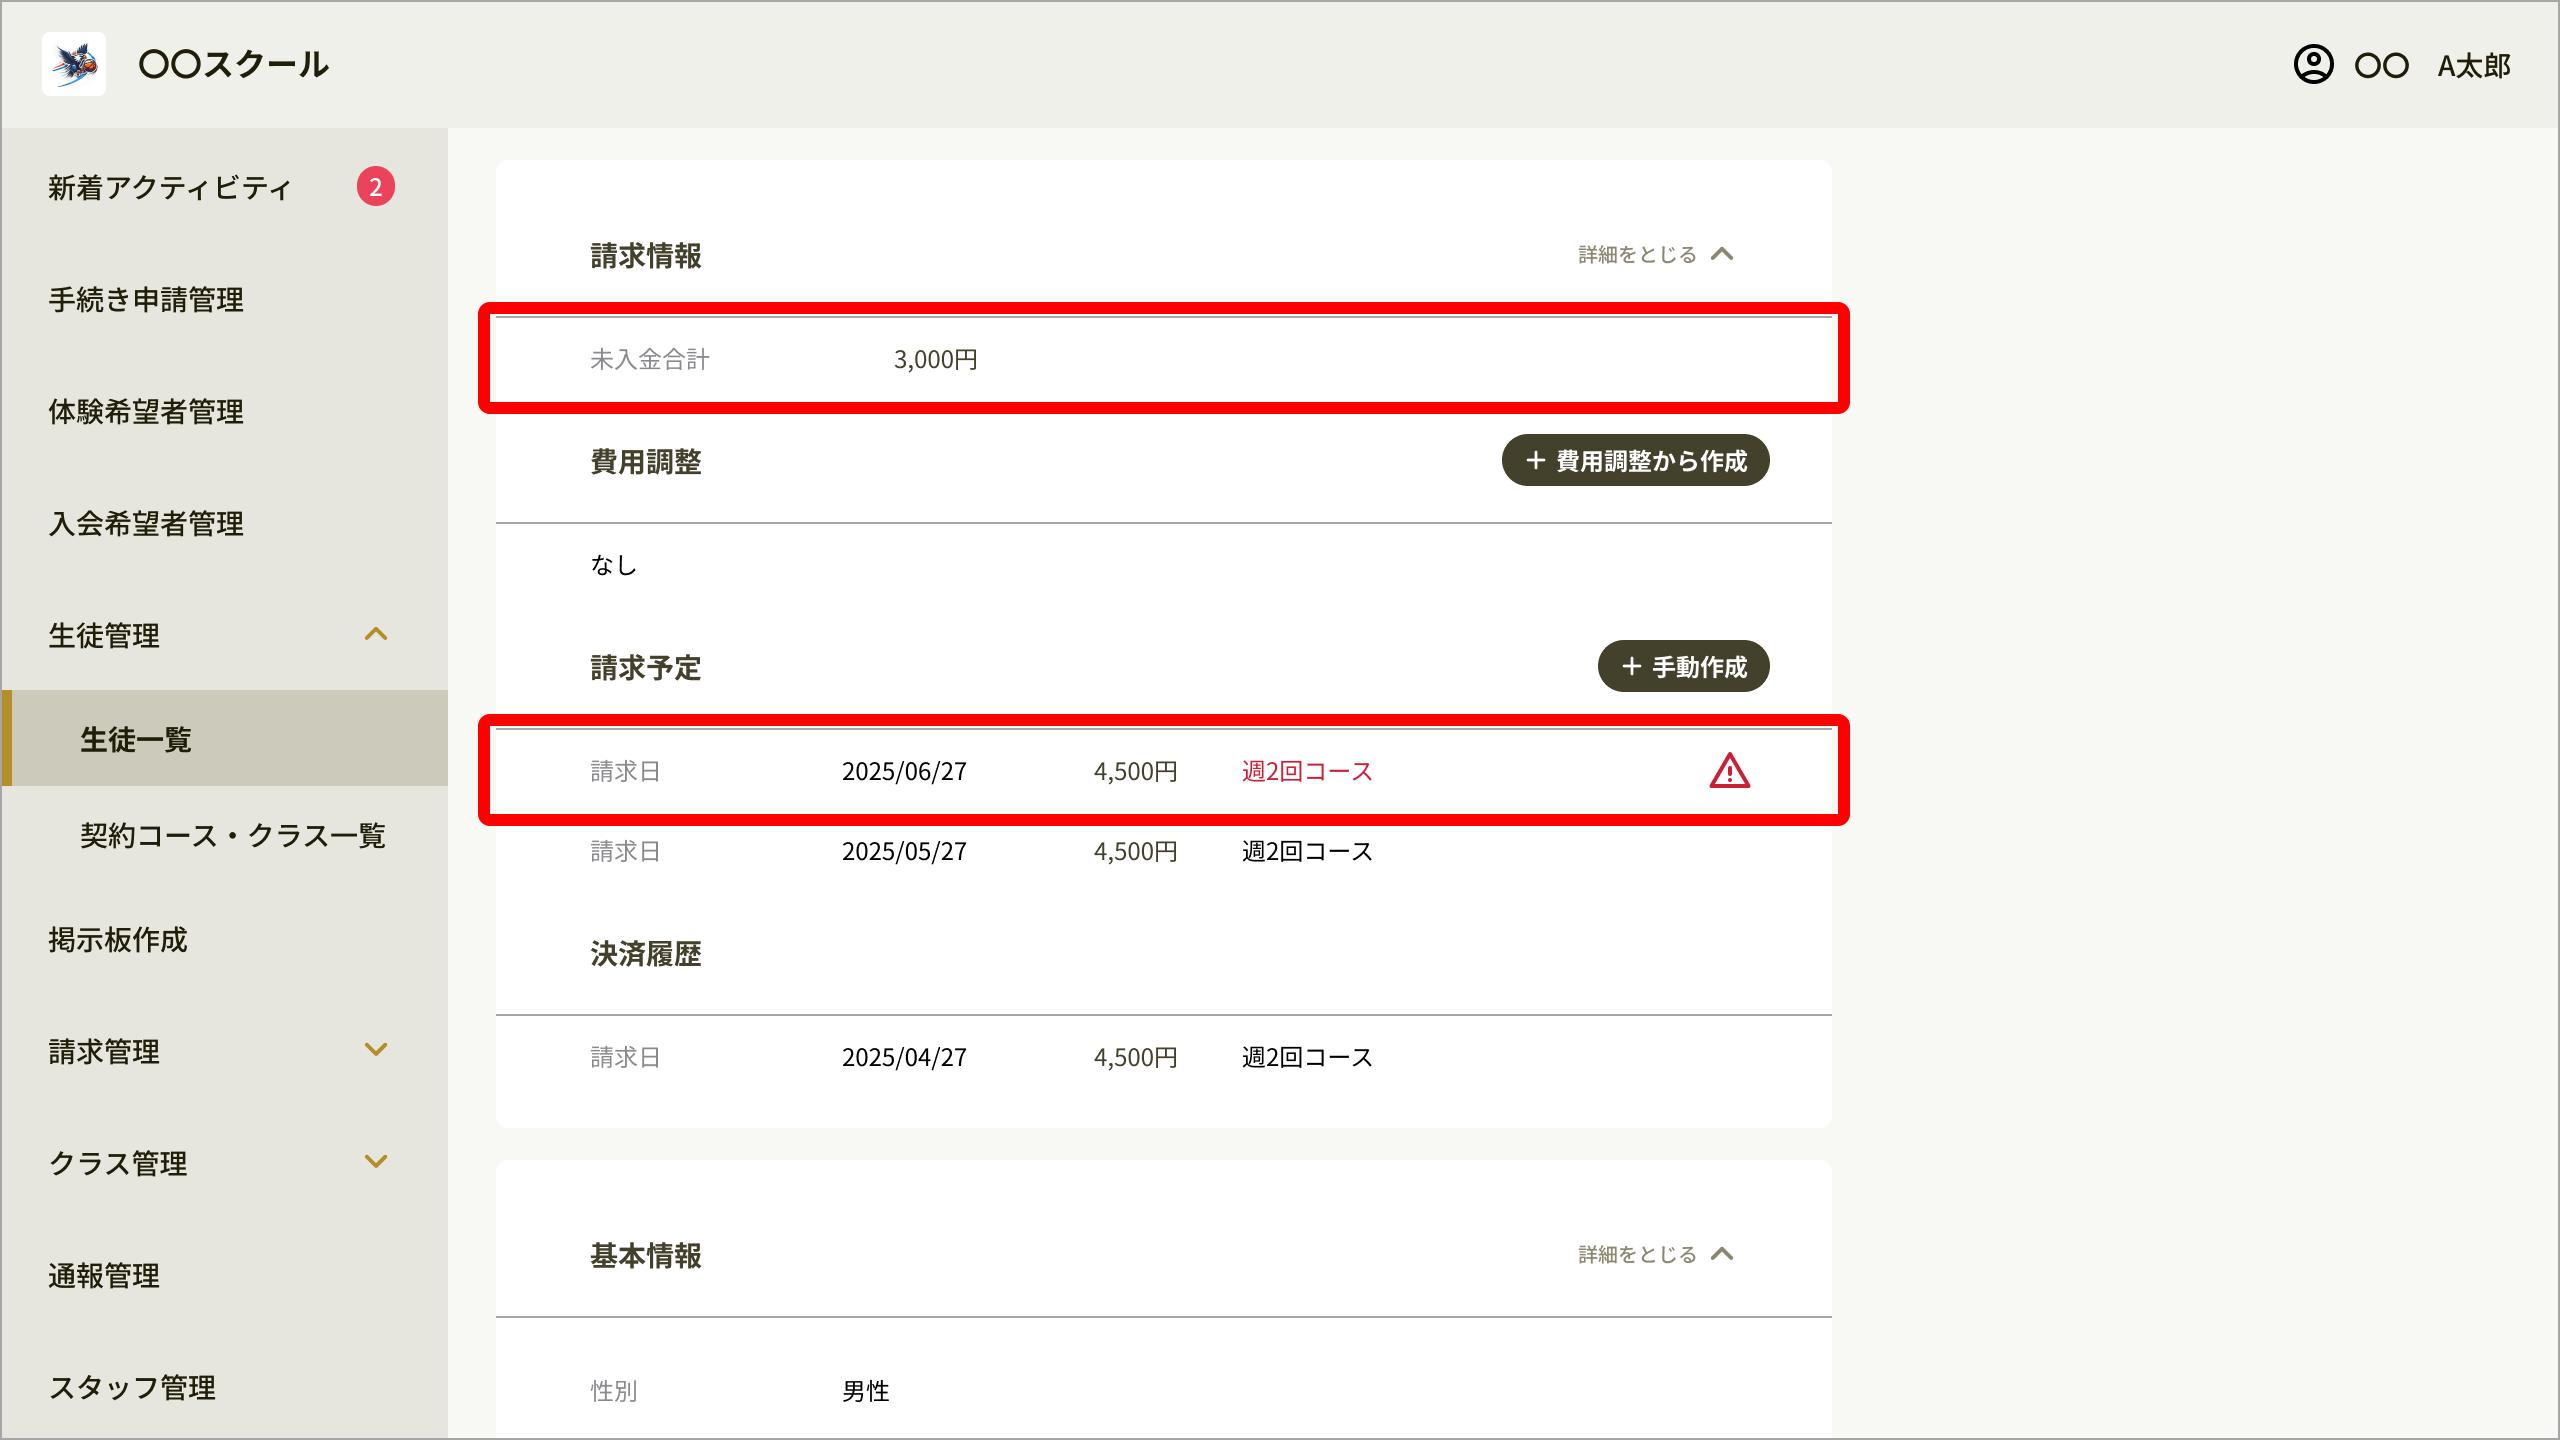The height and width of the screenshot is (1440, 2560).
Task: Click the なし text under 費用調整
Action: (613, 565)
